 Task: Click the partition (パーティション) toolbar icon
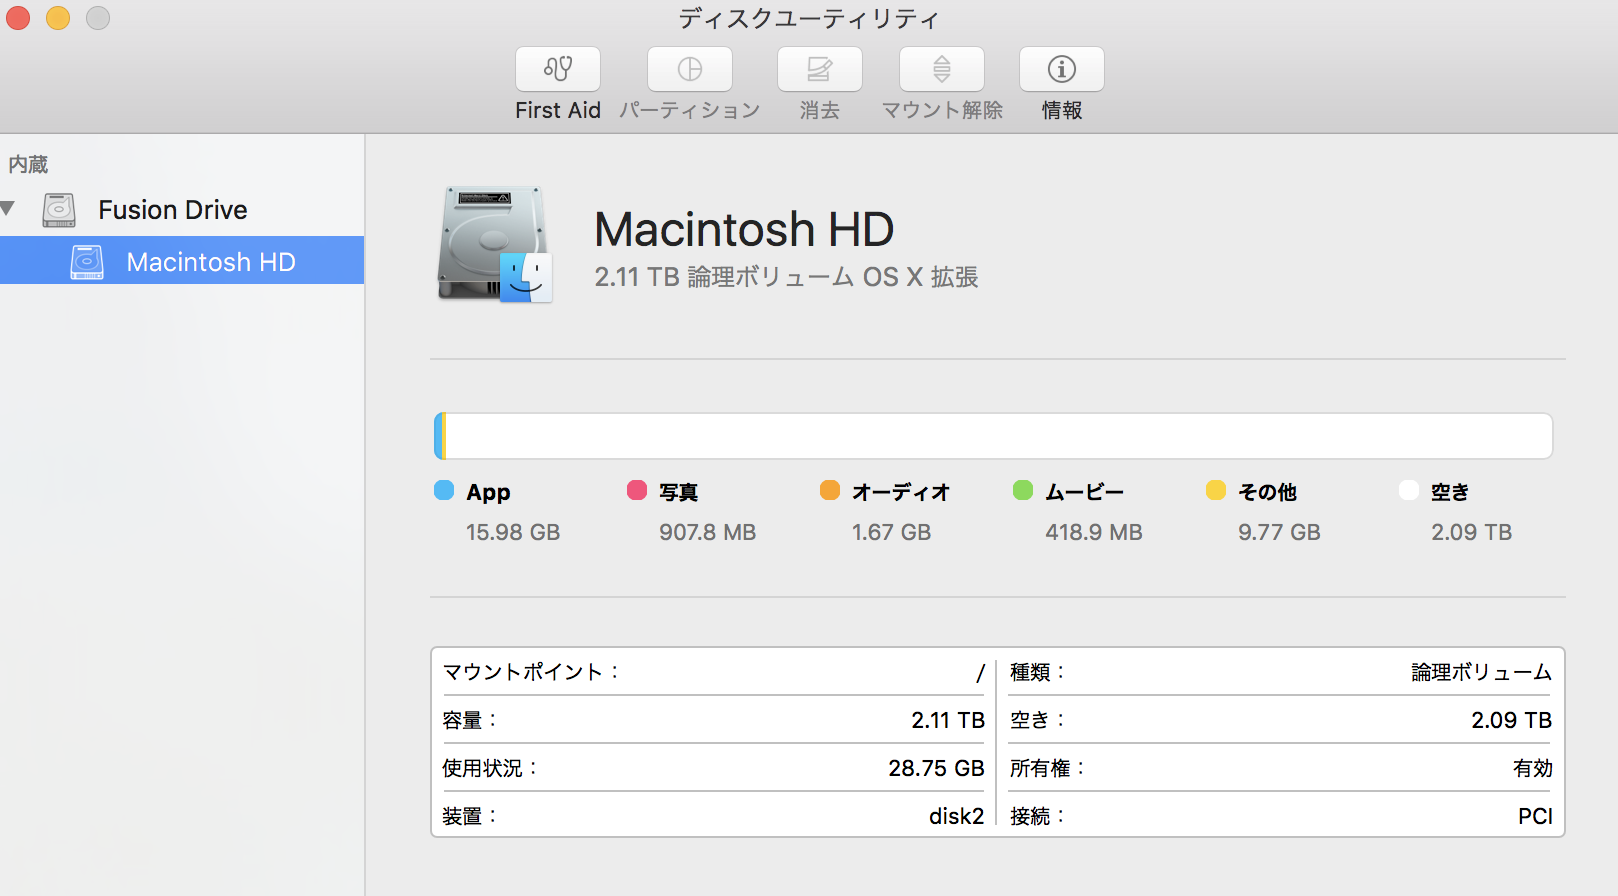point(689,69)
